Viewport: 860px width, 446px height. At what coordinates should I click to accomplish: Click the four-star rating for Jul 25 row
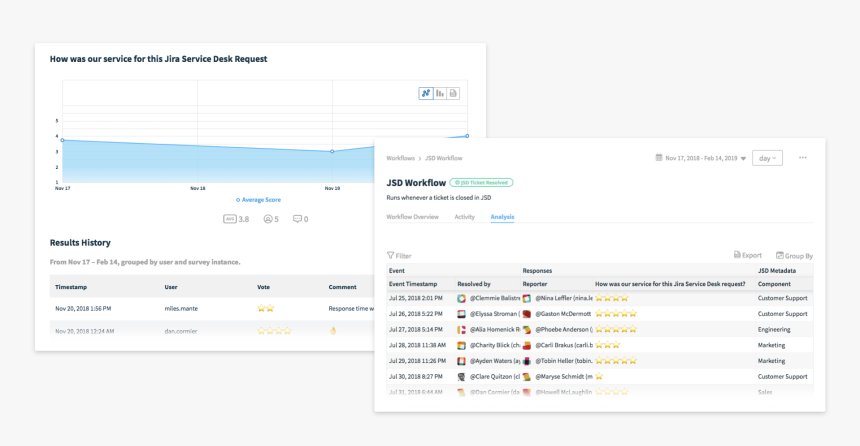(x=612, y=298)
